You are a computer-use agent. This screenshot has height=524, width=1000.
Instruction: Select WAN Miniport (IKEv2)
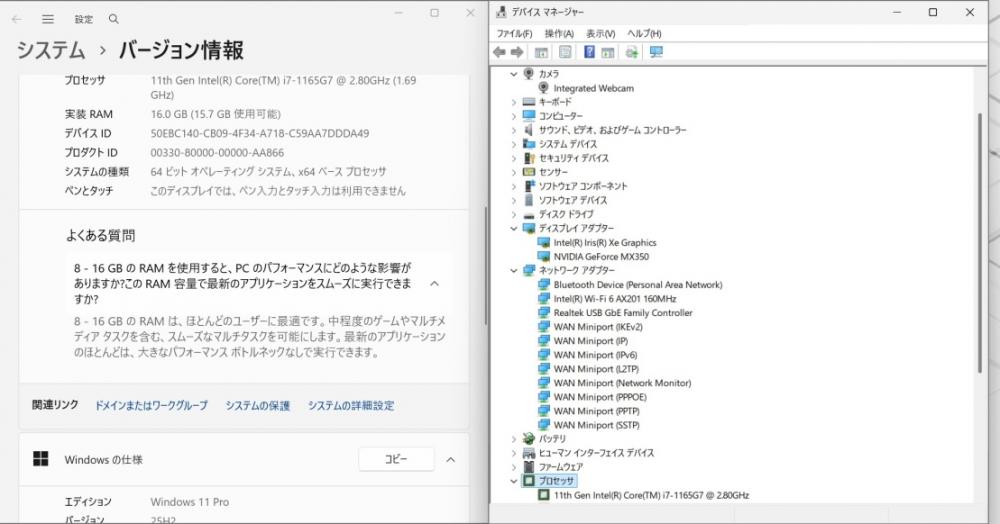[598, 326]
